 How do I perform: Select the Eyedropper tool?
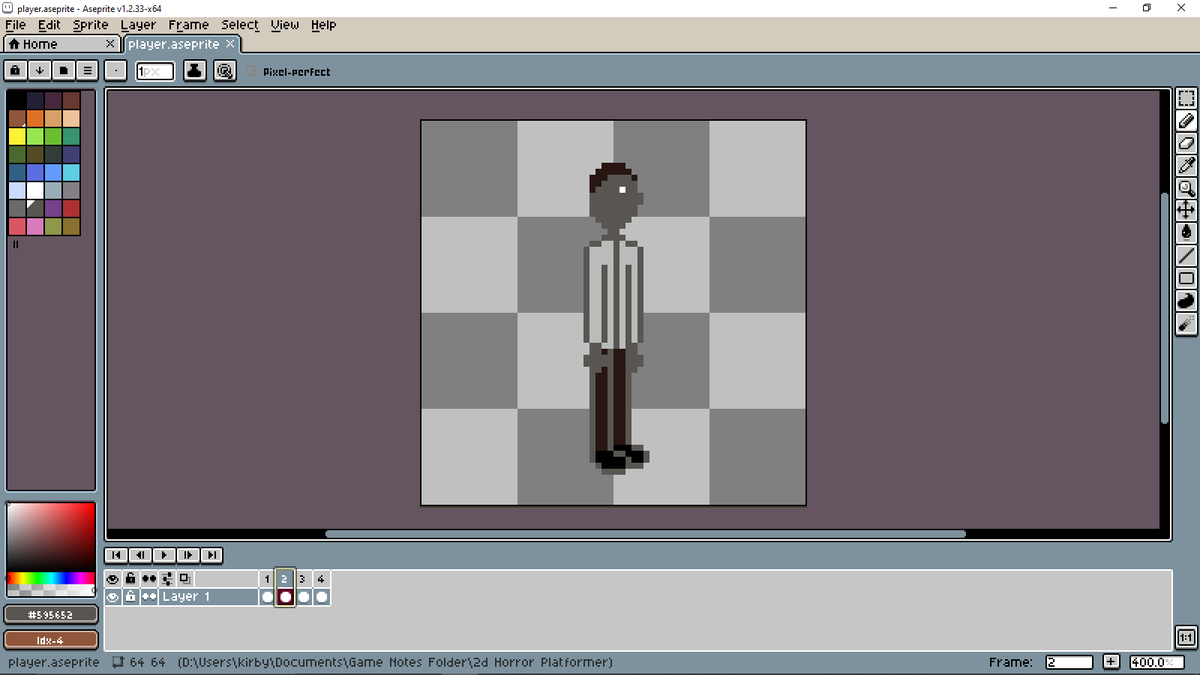click(x=1186, y=165)
